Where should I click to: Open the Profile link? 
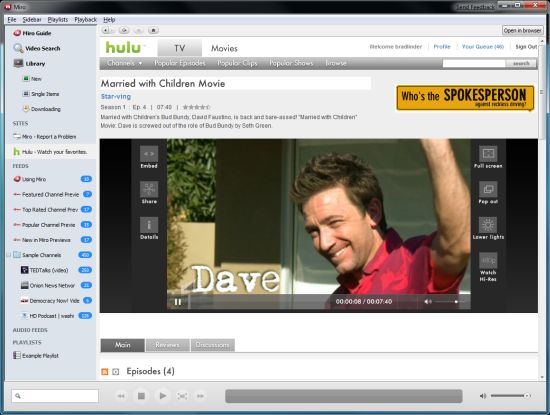coord(442,46)
